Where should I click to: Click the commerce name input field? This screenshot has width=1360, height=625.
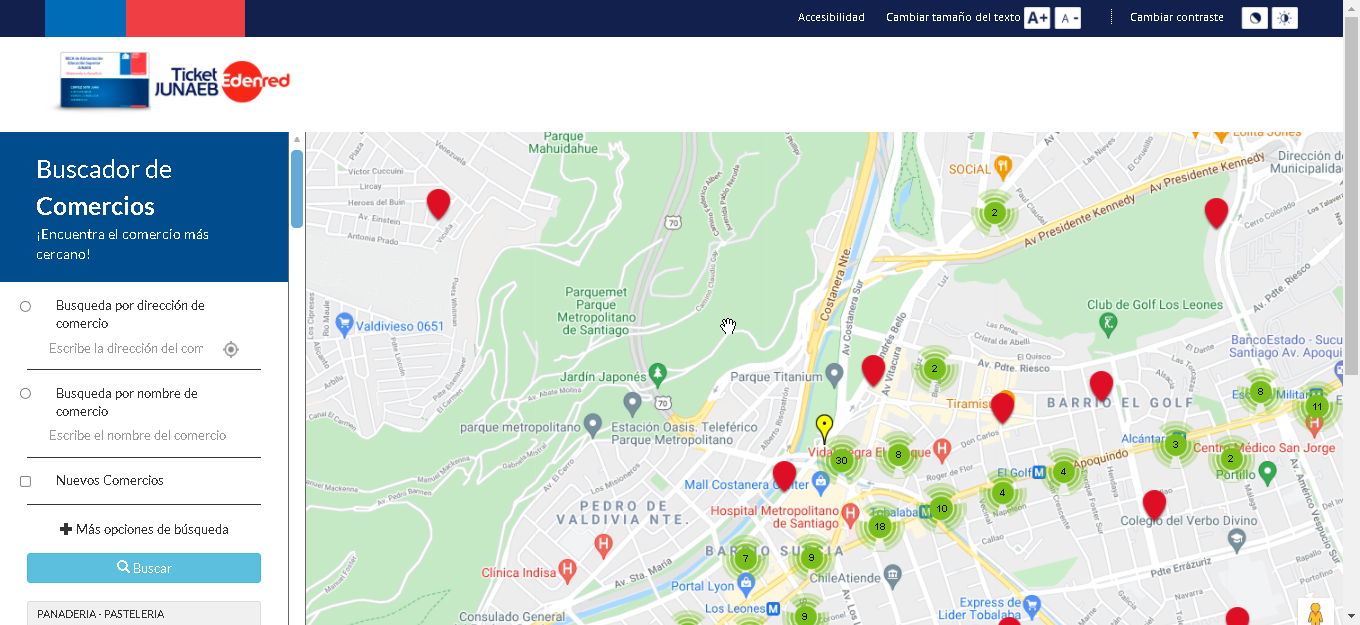point(138,436)
